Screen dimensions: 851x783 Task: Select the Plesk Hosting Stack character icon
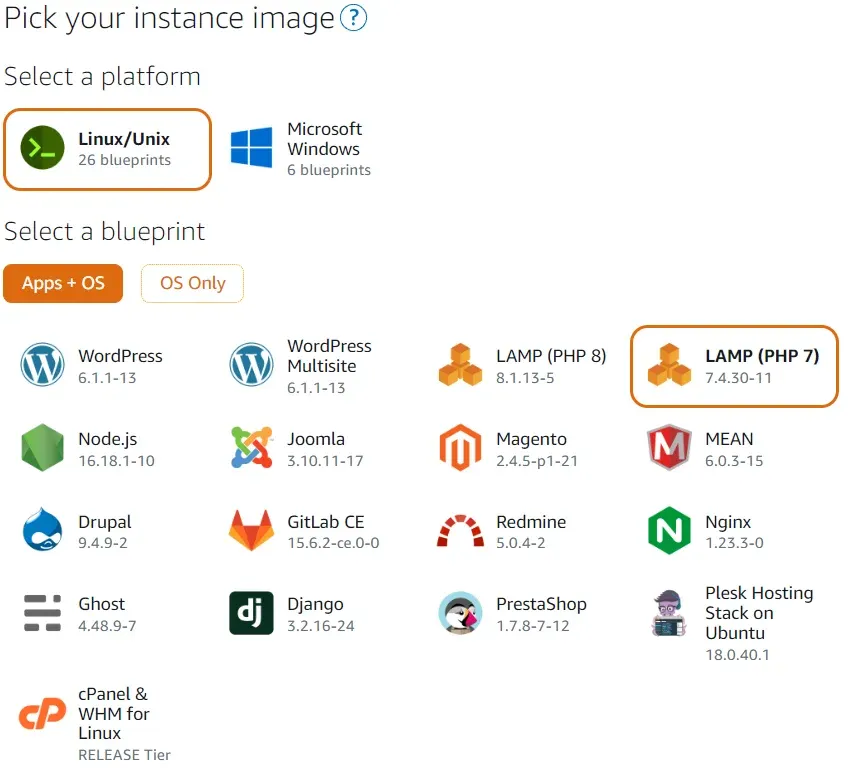pyautogui.click(x=669, y=613)
